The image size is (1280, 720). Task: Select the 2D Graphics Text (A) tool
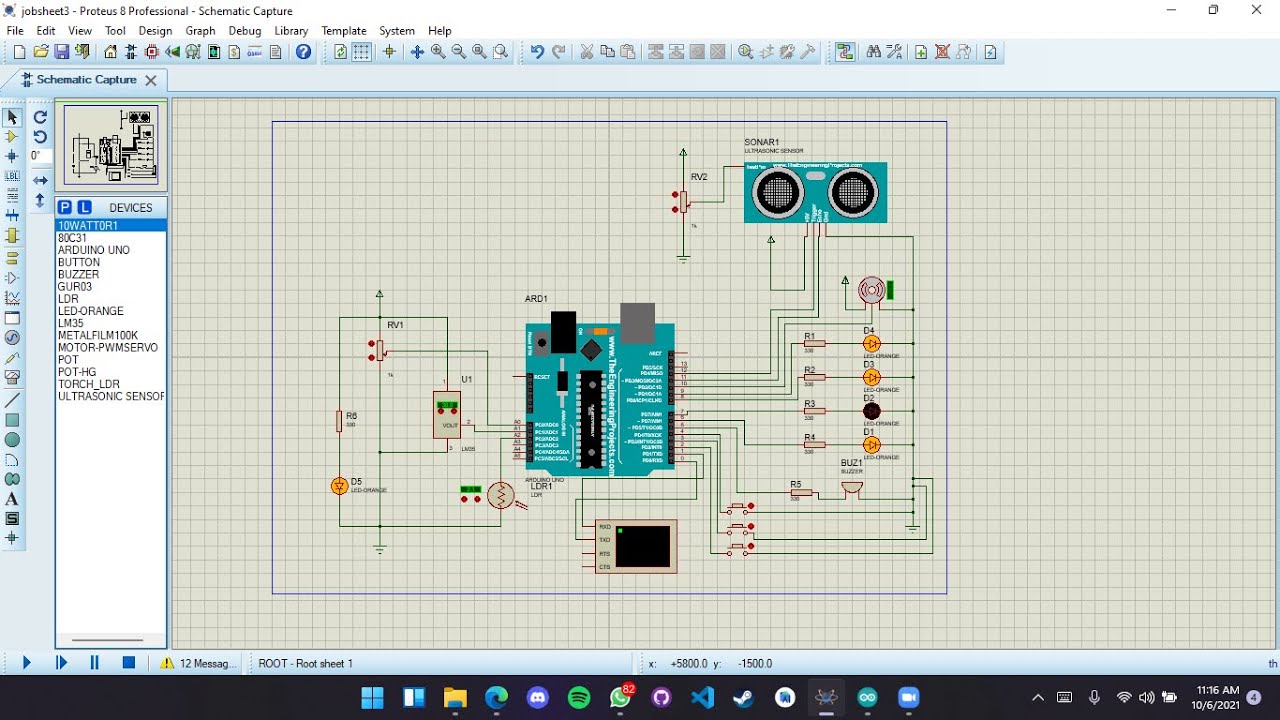click(x=12, y=499)
